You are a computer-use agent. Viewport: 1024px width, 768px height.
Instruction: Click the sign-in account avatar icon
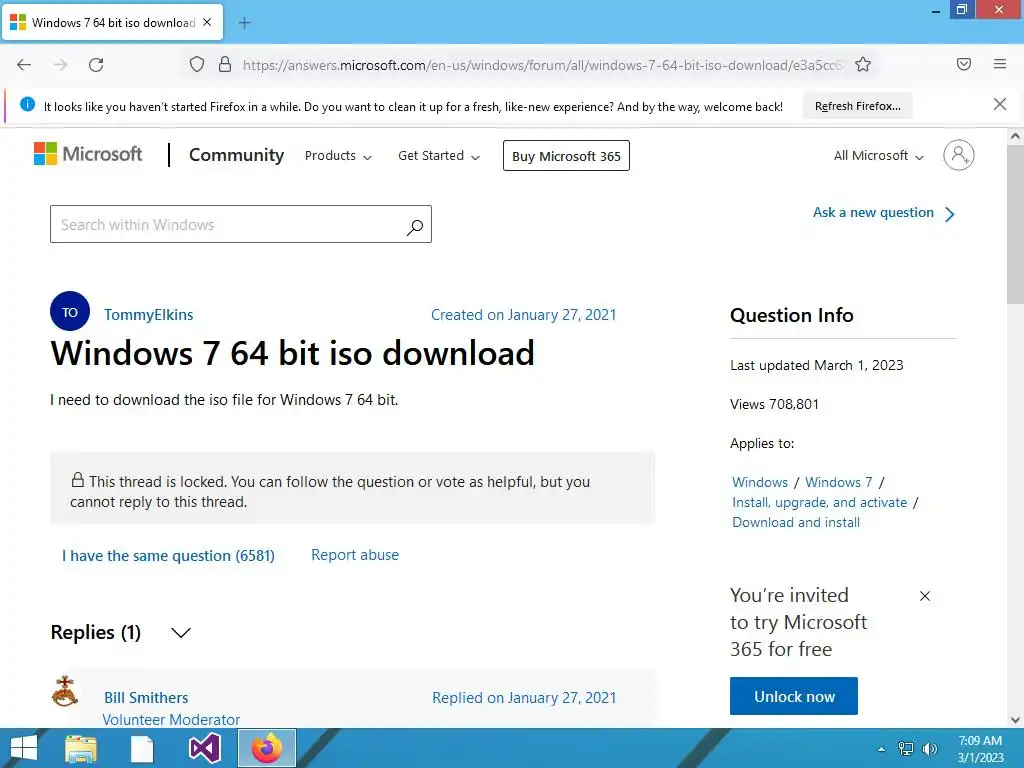point(958,155)
